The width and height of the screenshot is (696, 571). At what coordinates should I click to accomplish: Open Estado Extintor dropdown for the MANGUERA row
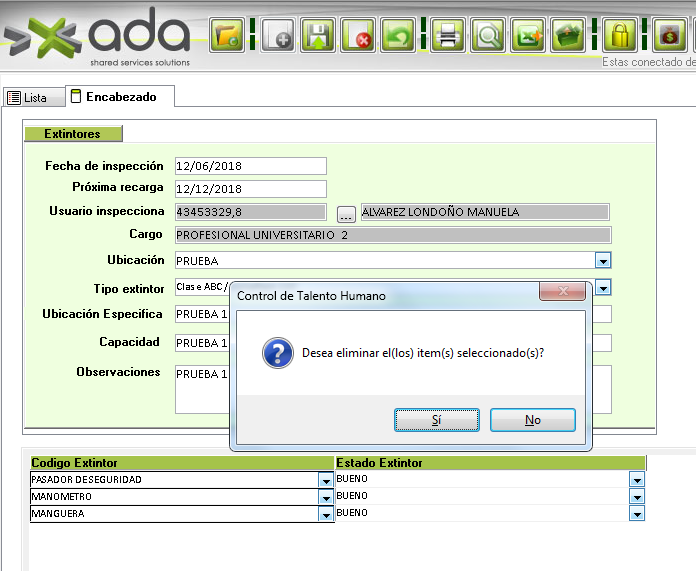coord(637,513)
